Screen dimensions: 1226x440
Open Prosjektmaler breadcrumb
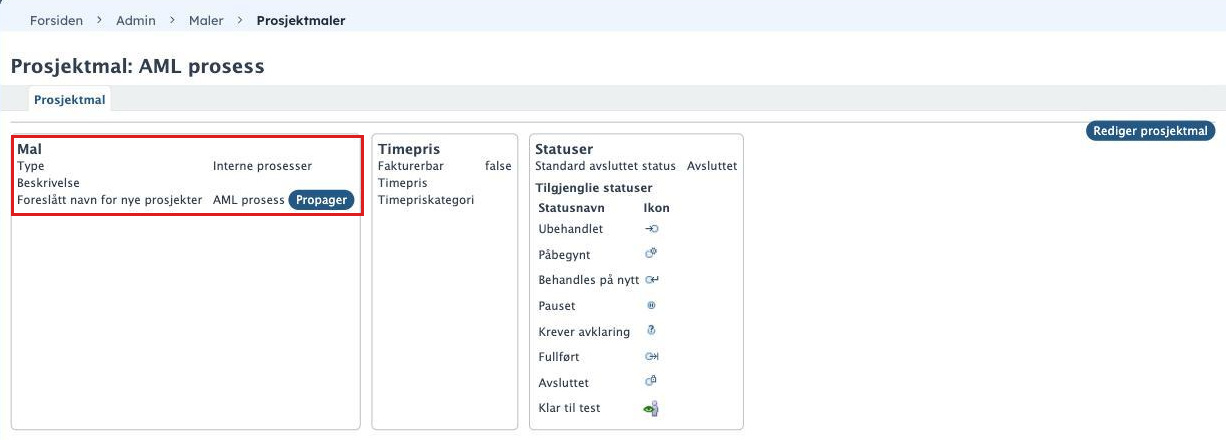click(301, 20)
